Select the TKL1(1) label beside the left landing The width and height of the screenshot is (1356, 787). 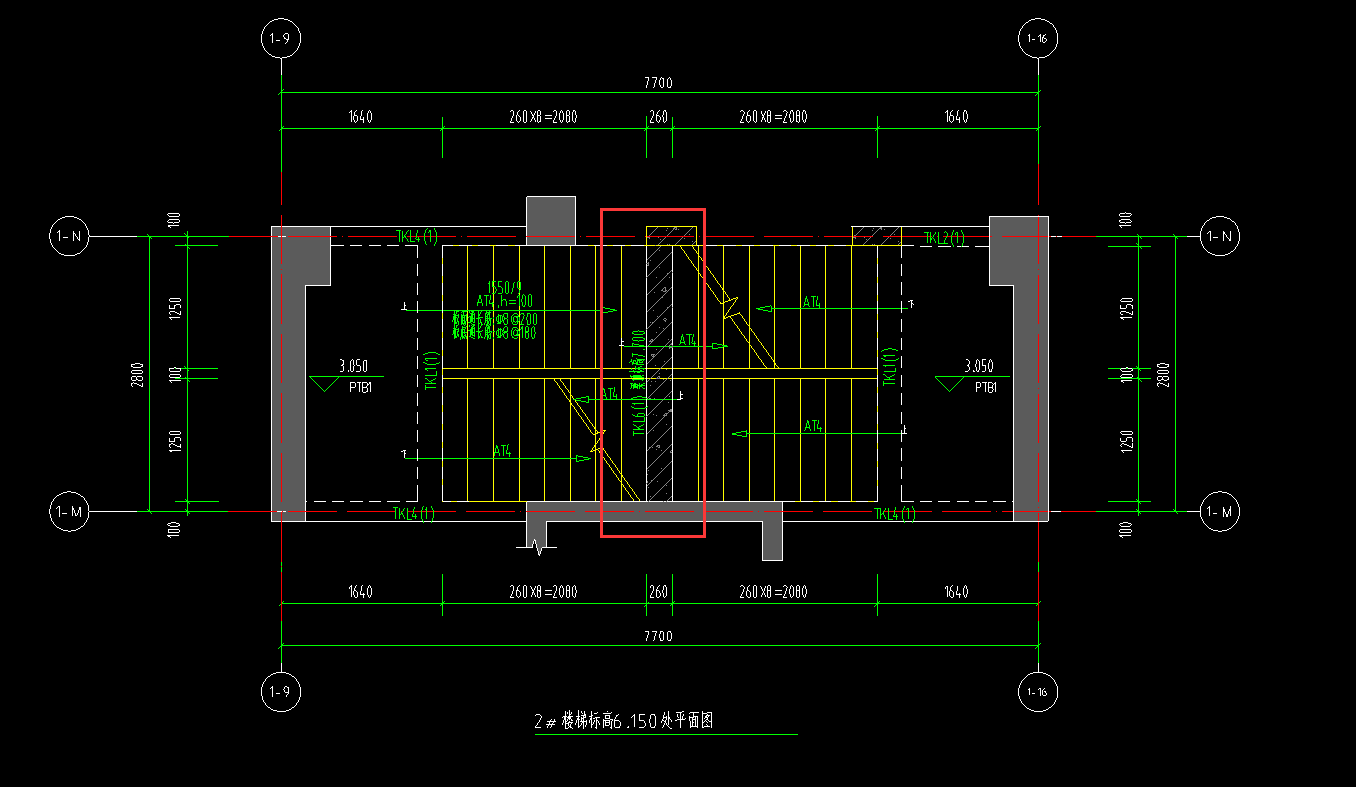coord(432,371)
